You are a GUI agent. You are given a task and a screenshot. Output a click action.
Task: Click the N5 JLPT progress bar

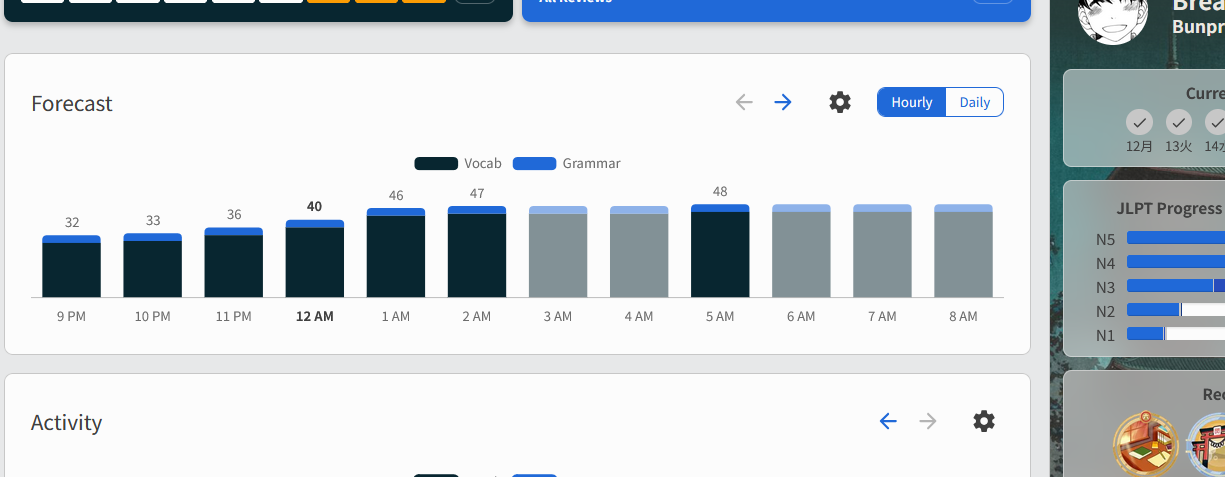1175,238
